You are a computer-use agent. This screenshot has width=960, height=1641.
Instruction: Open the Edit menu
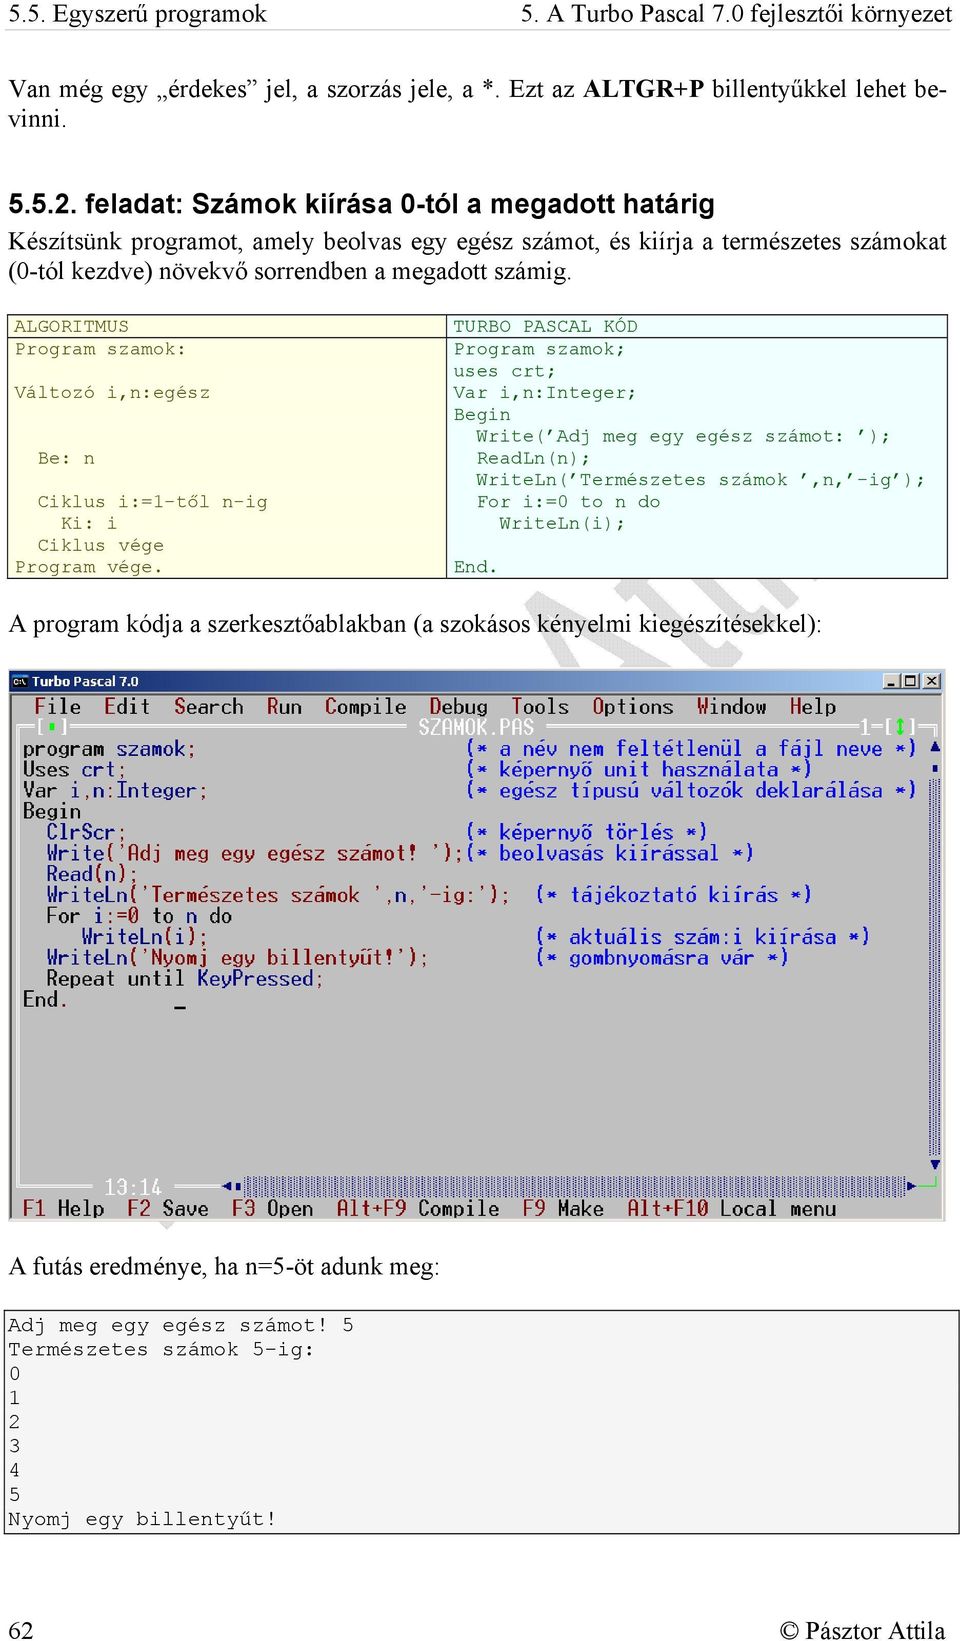[127, 707]
